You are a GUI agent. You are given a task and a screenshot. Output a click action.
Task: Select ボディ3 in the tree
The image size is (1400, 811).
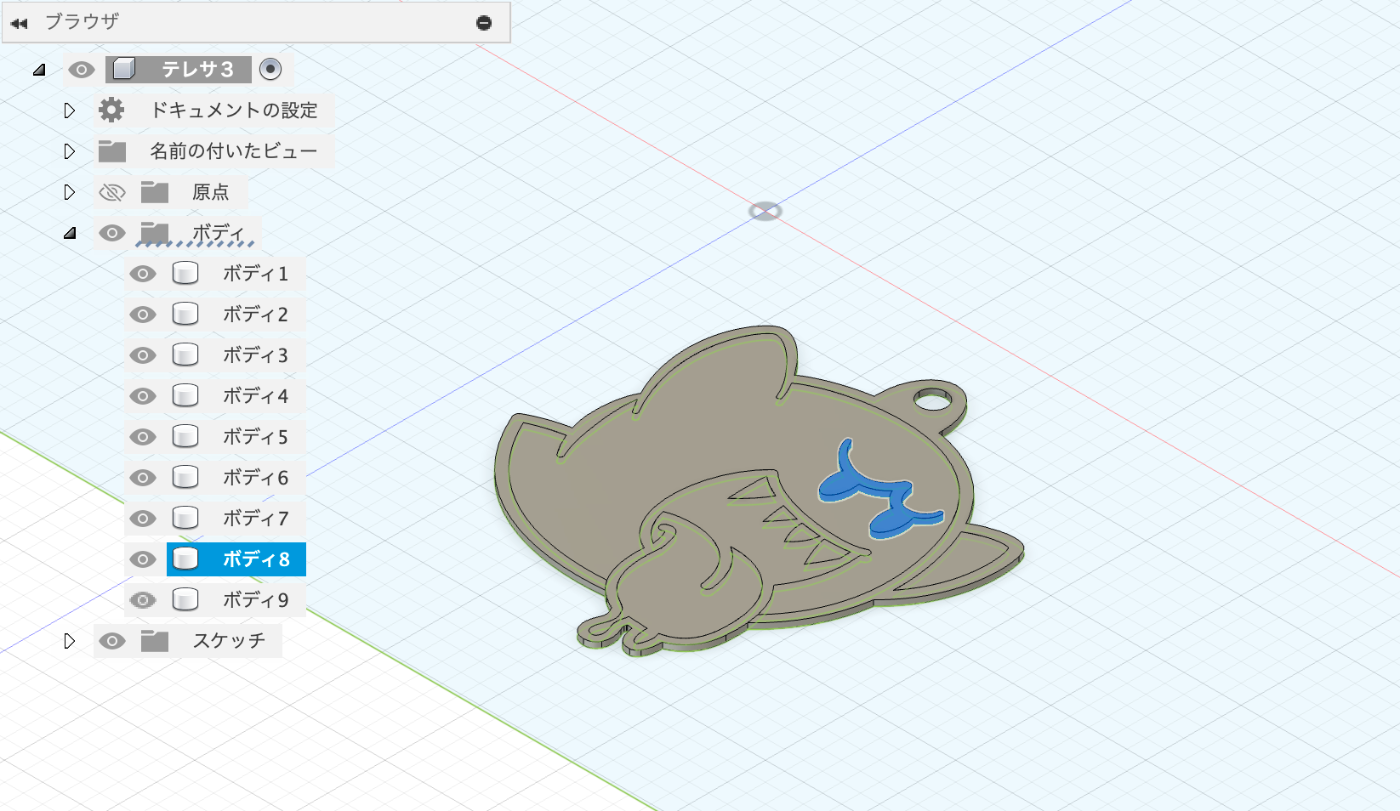pos(255,355)
